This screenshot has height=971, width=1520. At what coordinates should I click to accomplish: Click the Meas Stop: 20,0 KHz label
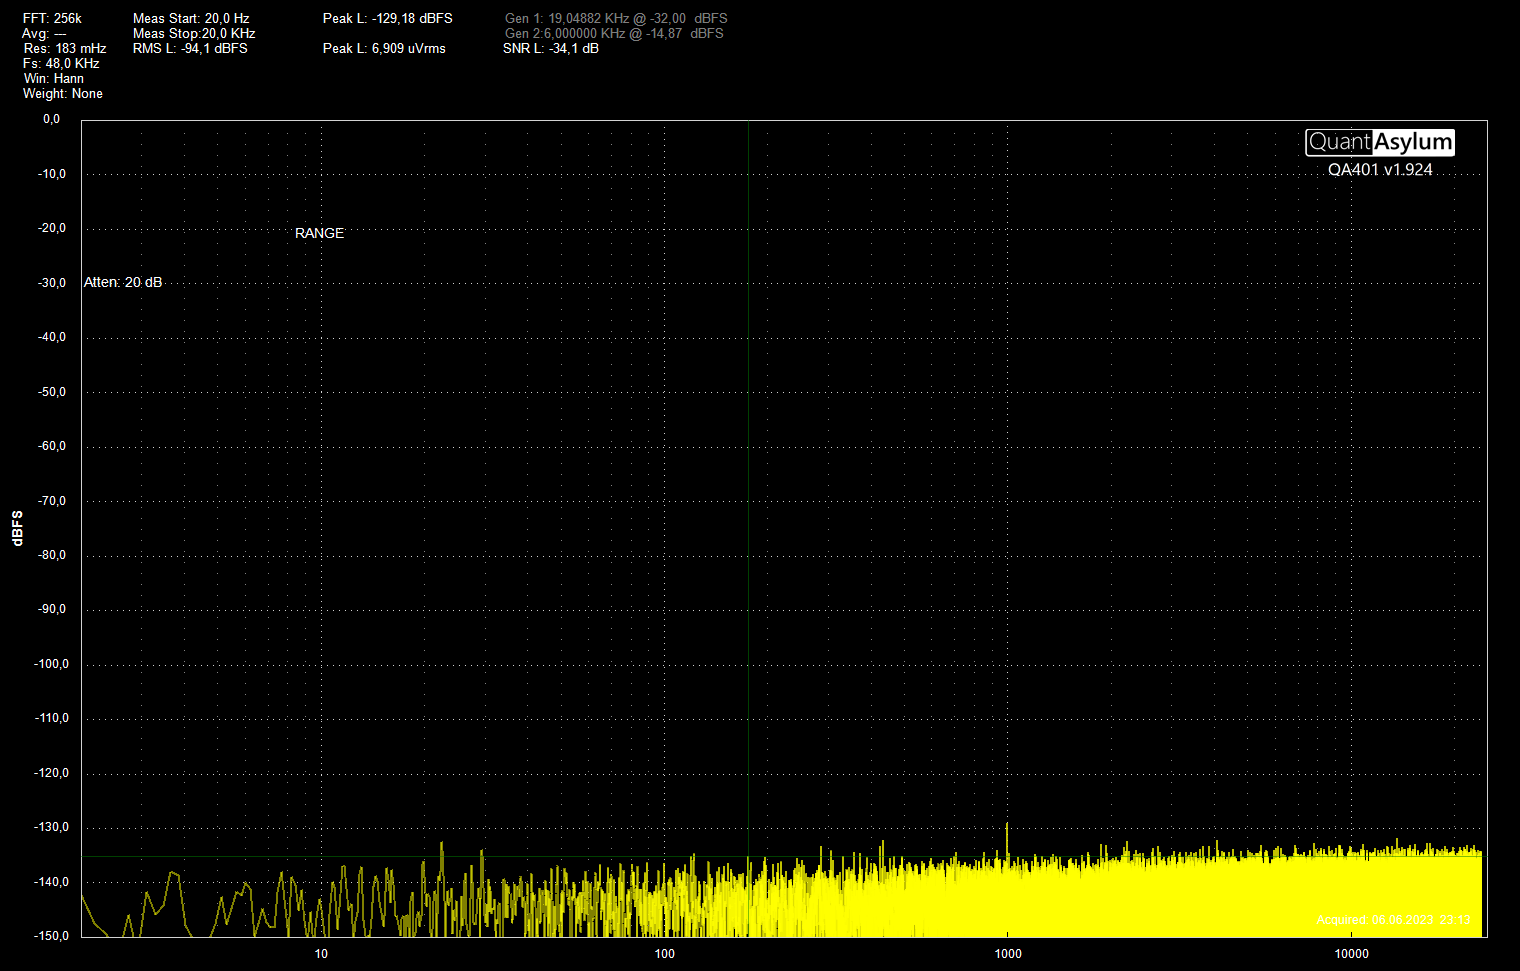click(194, 34)
